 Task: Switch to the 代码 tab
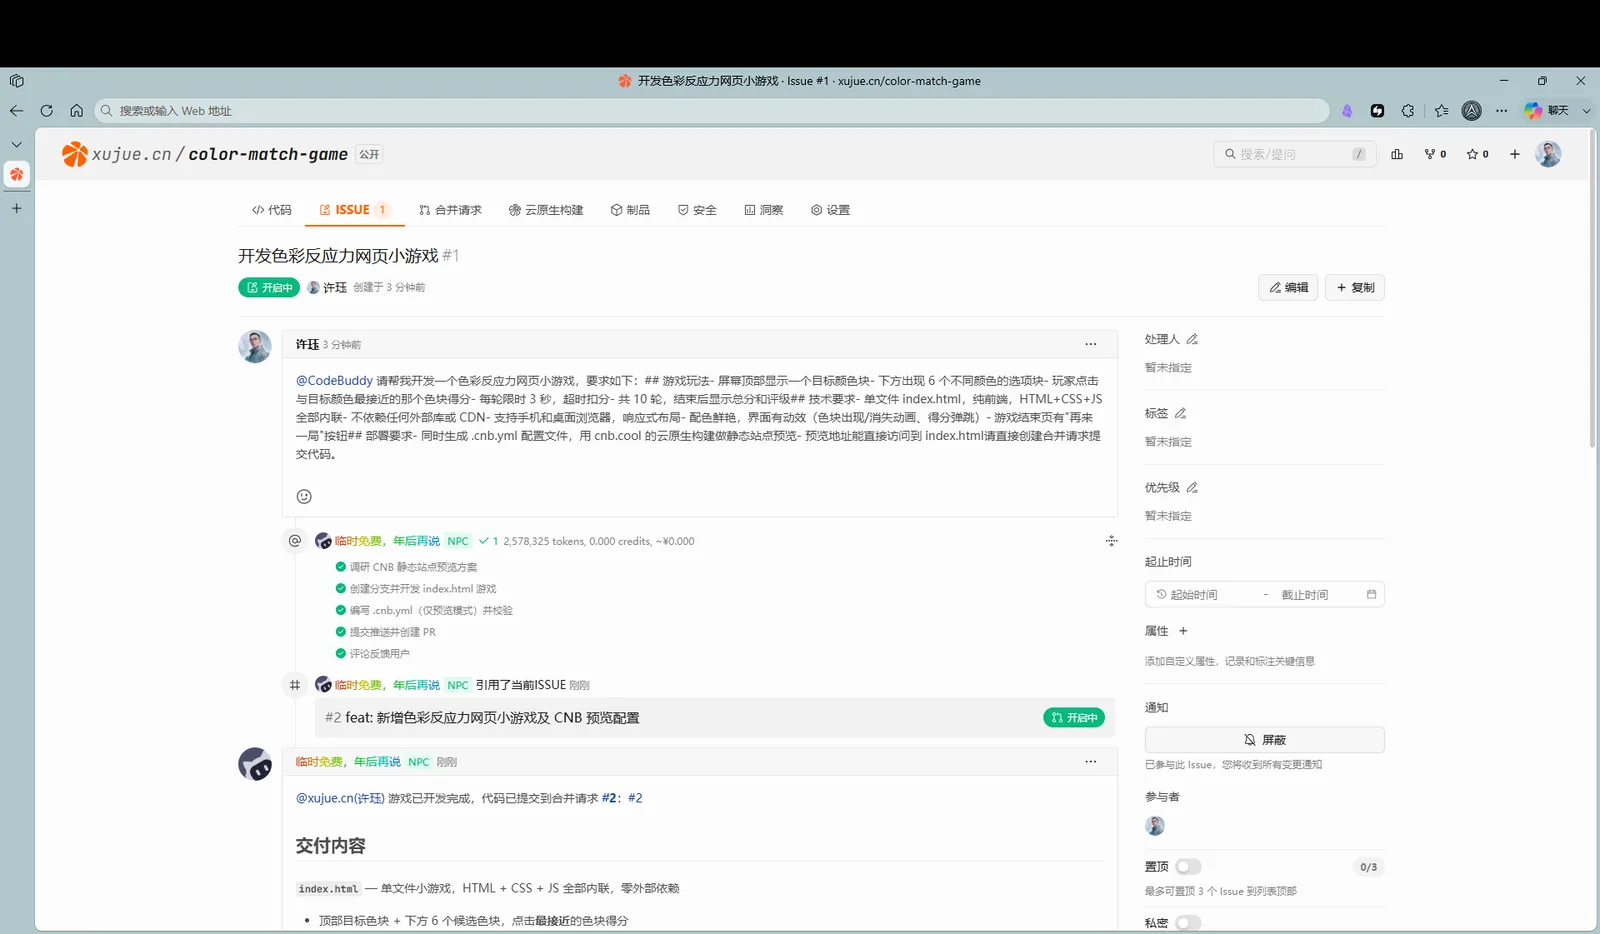[x=272, y=210]
